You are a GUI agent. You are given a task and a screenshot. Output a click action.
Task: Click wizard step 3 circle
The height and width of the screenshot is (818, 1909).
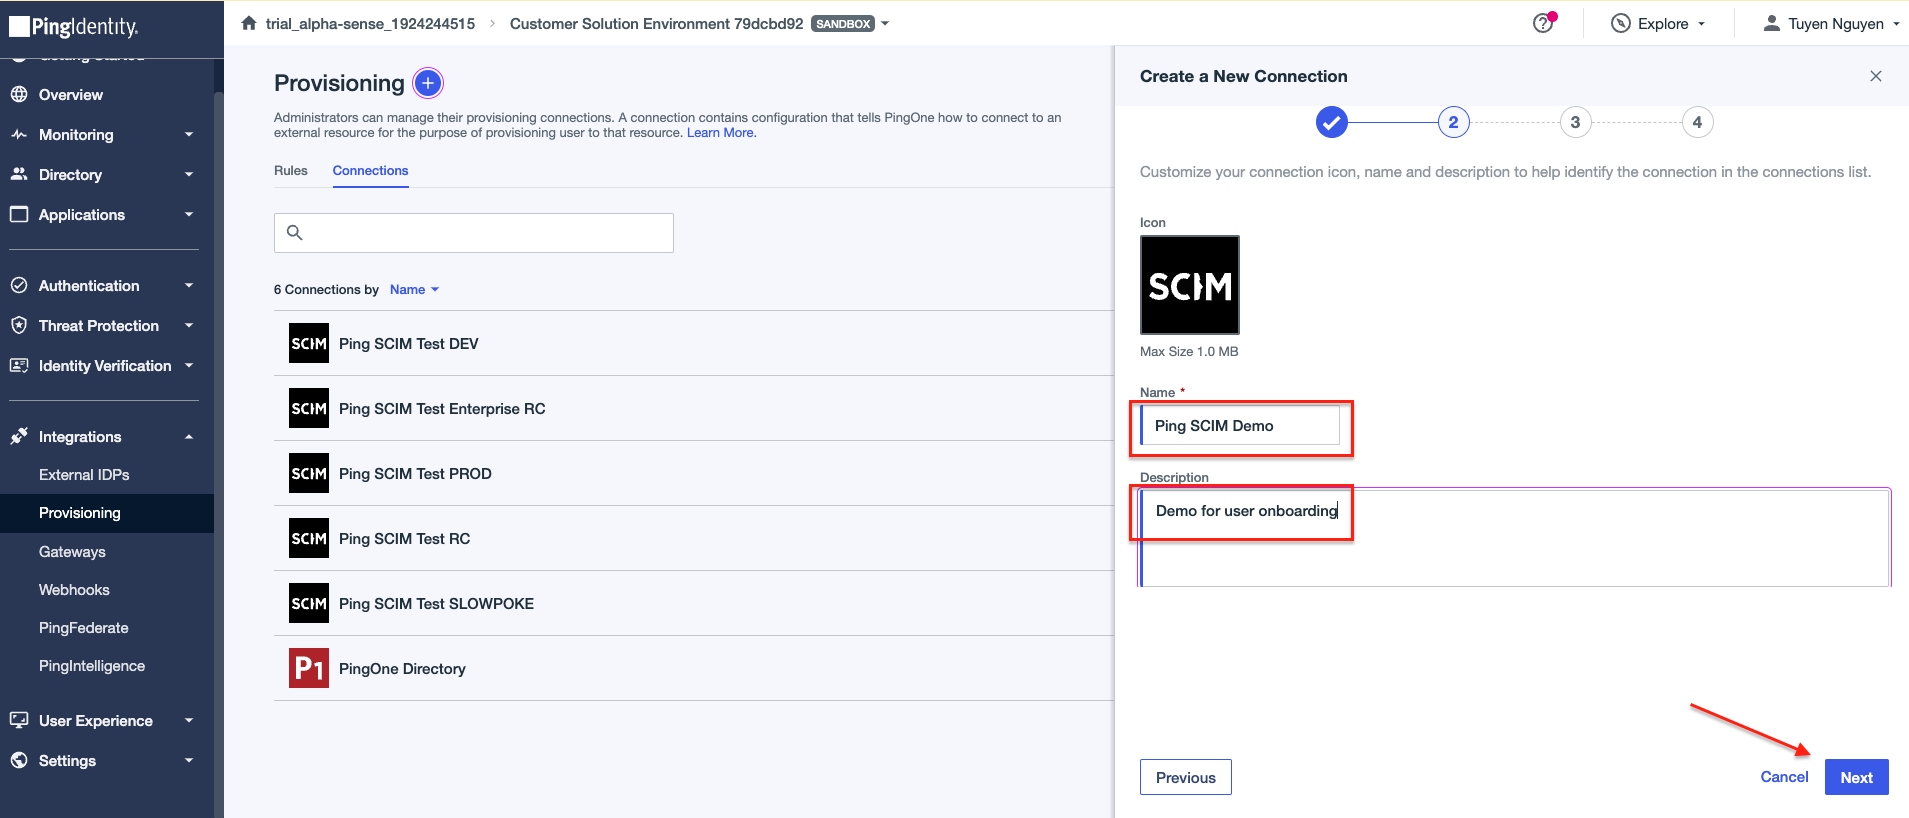pyautogui.click(x=1575, y=122)
